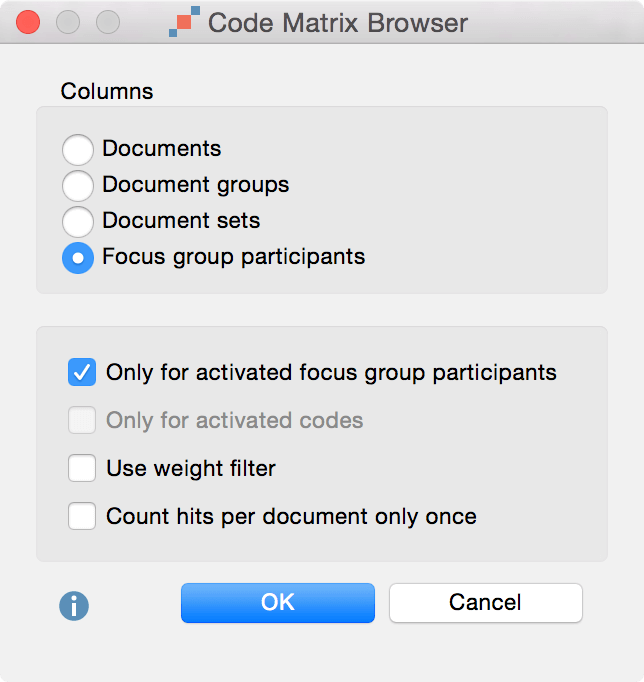The image size is (644, 682).
Task: Enable Count hits per document only once
Action: (82, 516)
